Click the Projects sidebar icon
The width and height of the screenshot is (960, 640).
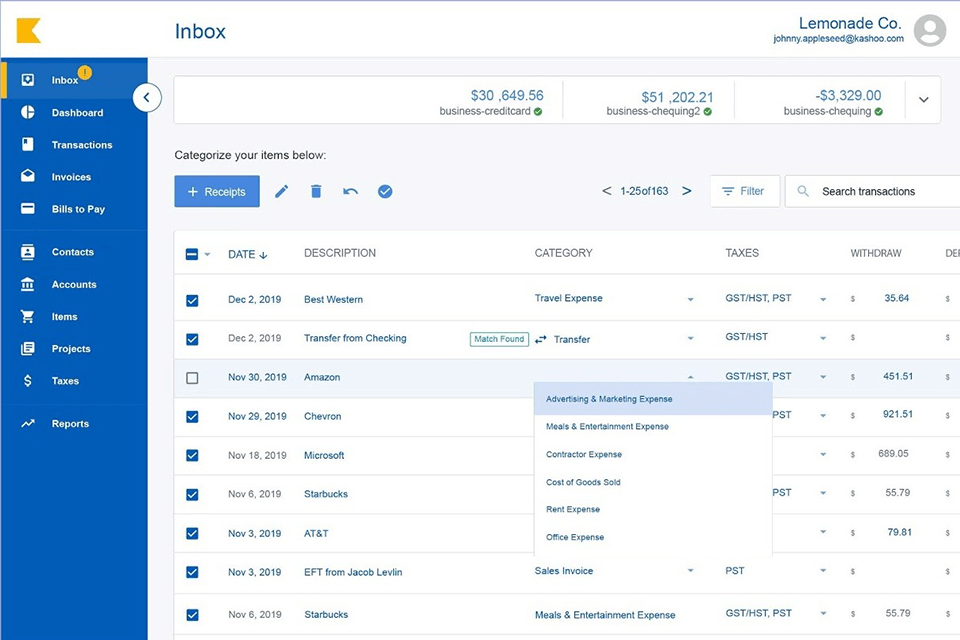28,348
